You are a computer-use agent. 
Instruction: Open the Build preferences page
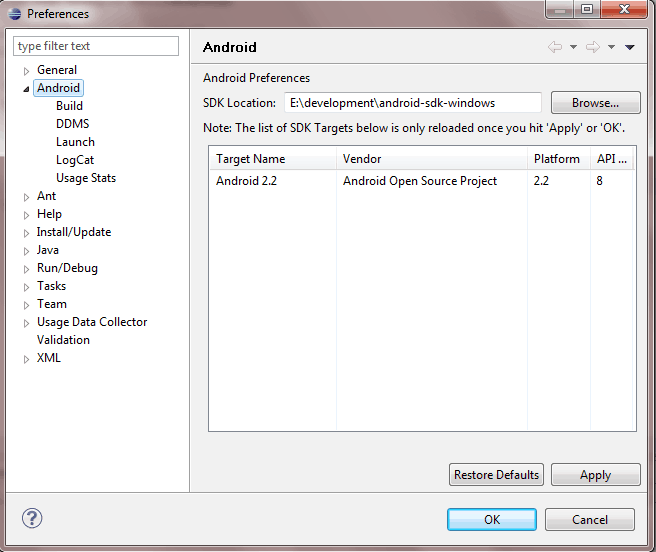(69, 106)
